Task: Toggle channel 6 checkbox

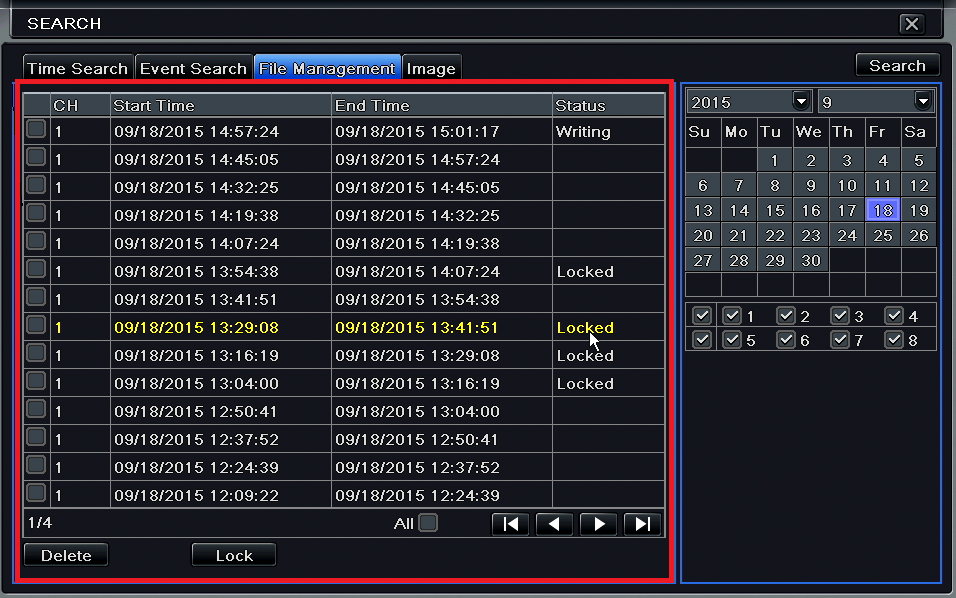Action: tap(787, 339)
